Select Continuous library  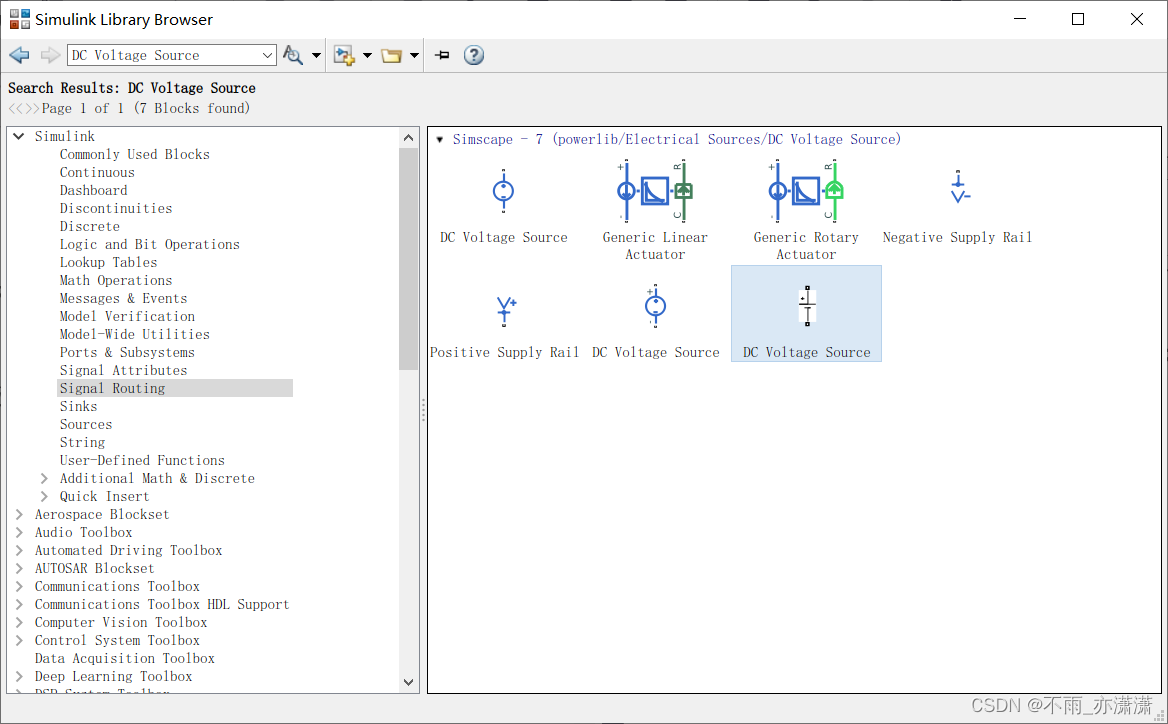[x=97, y=172]
